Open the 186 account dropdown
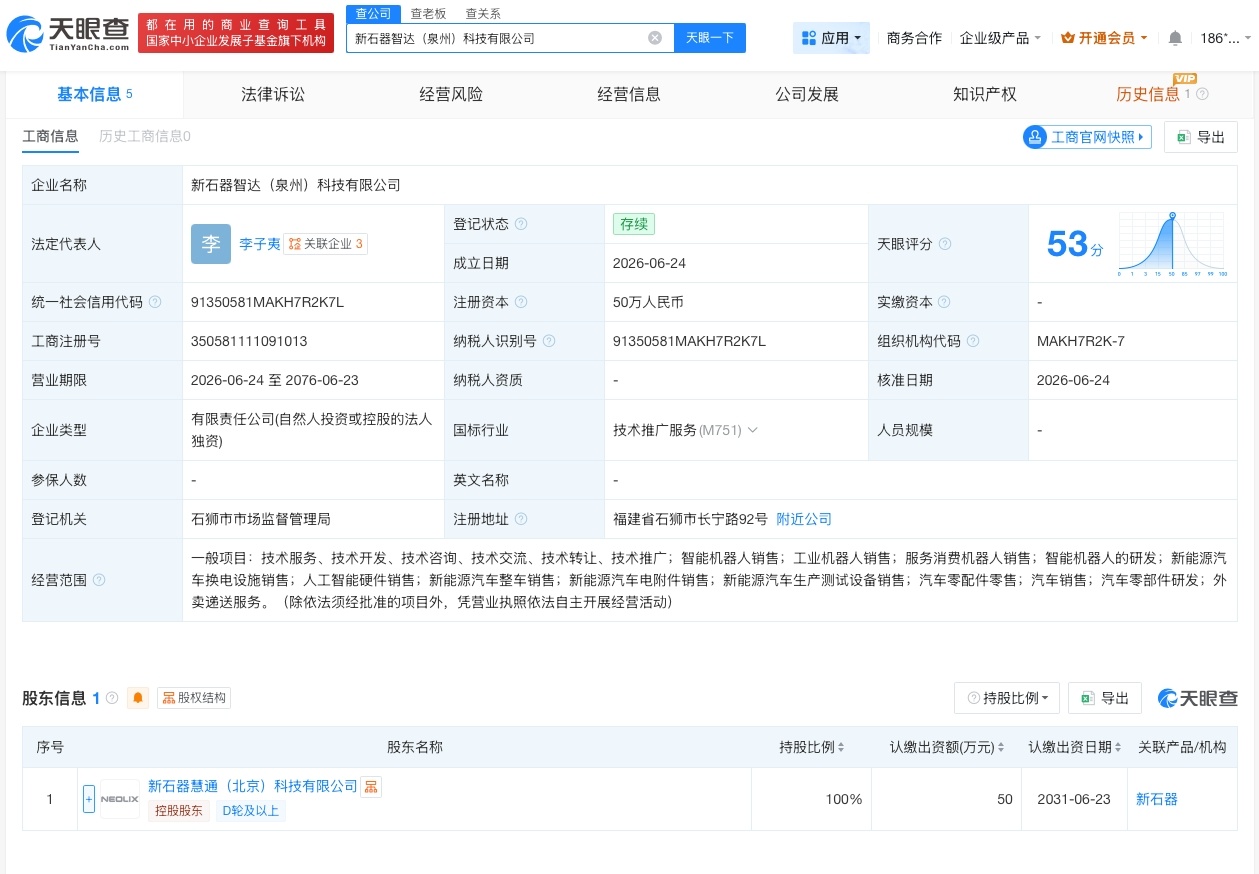The image size is (1259, 874). [1225, 38]
